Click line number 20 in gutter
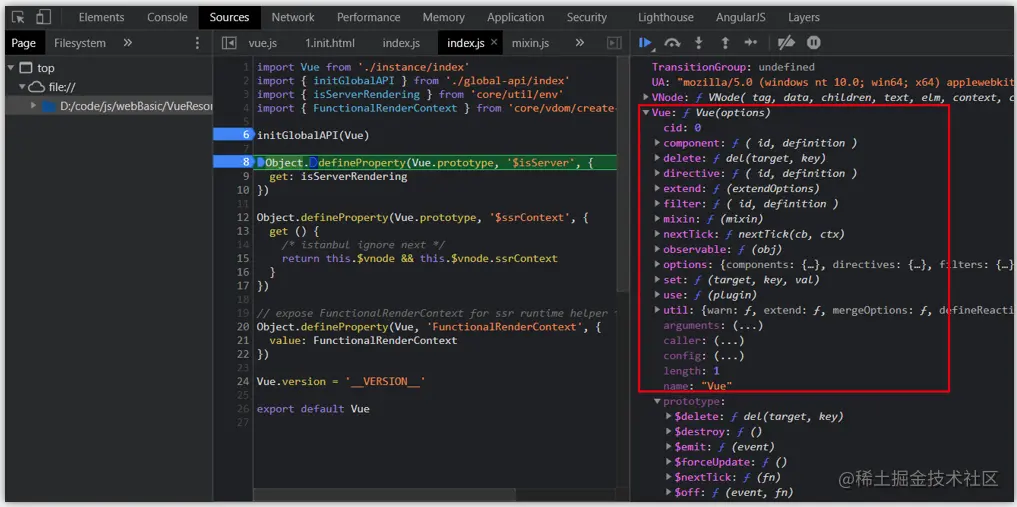 [x=243, y=327]
